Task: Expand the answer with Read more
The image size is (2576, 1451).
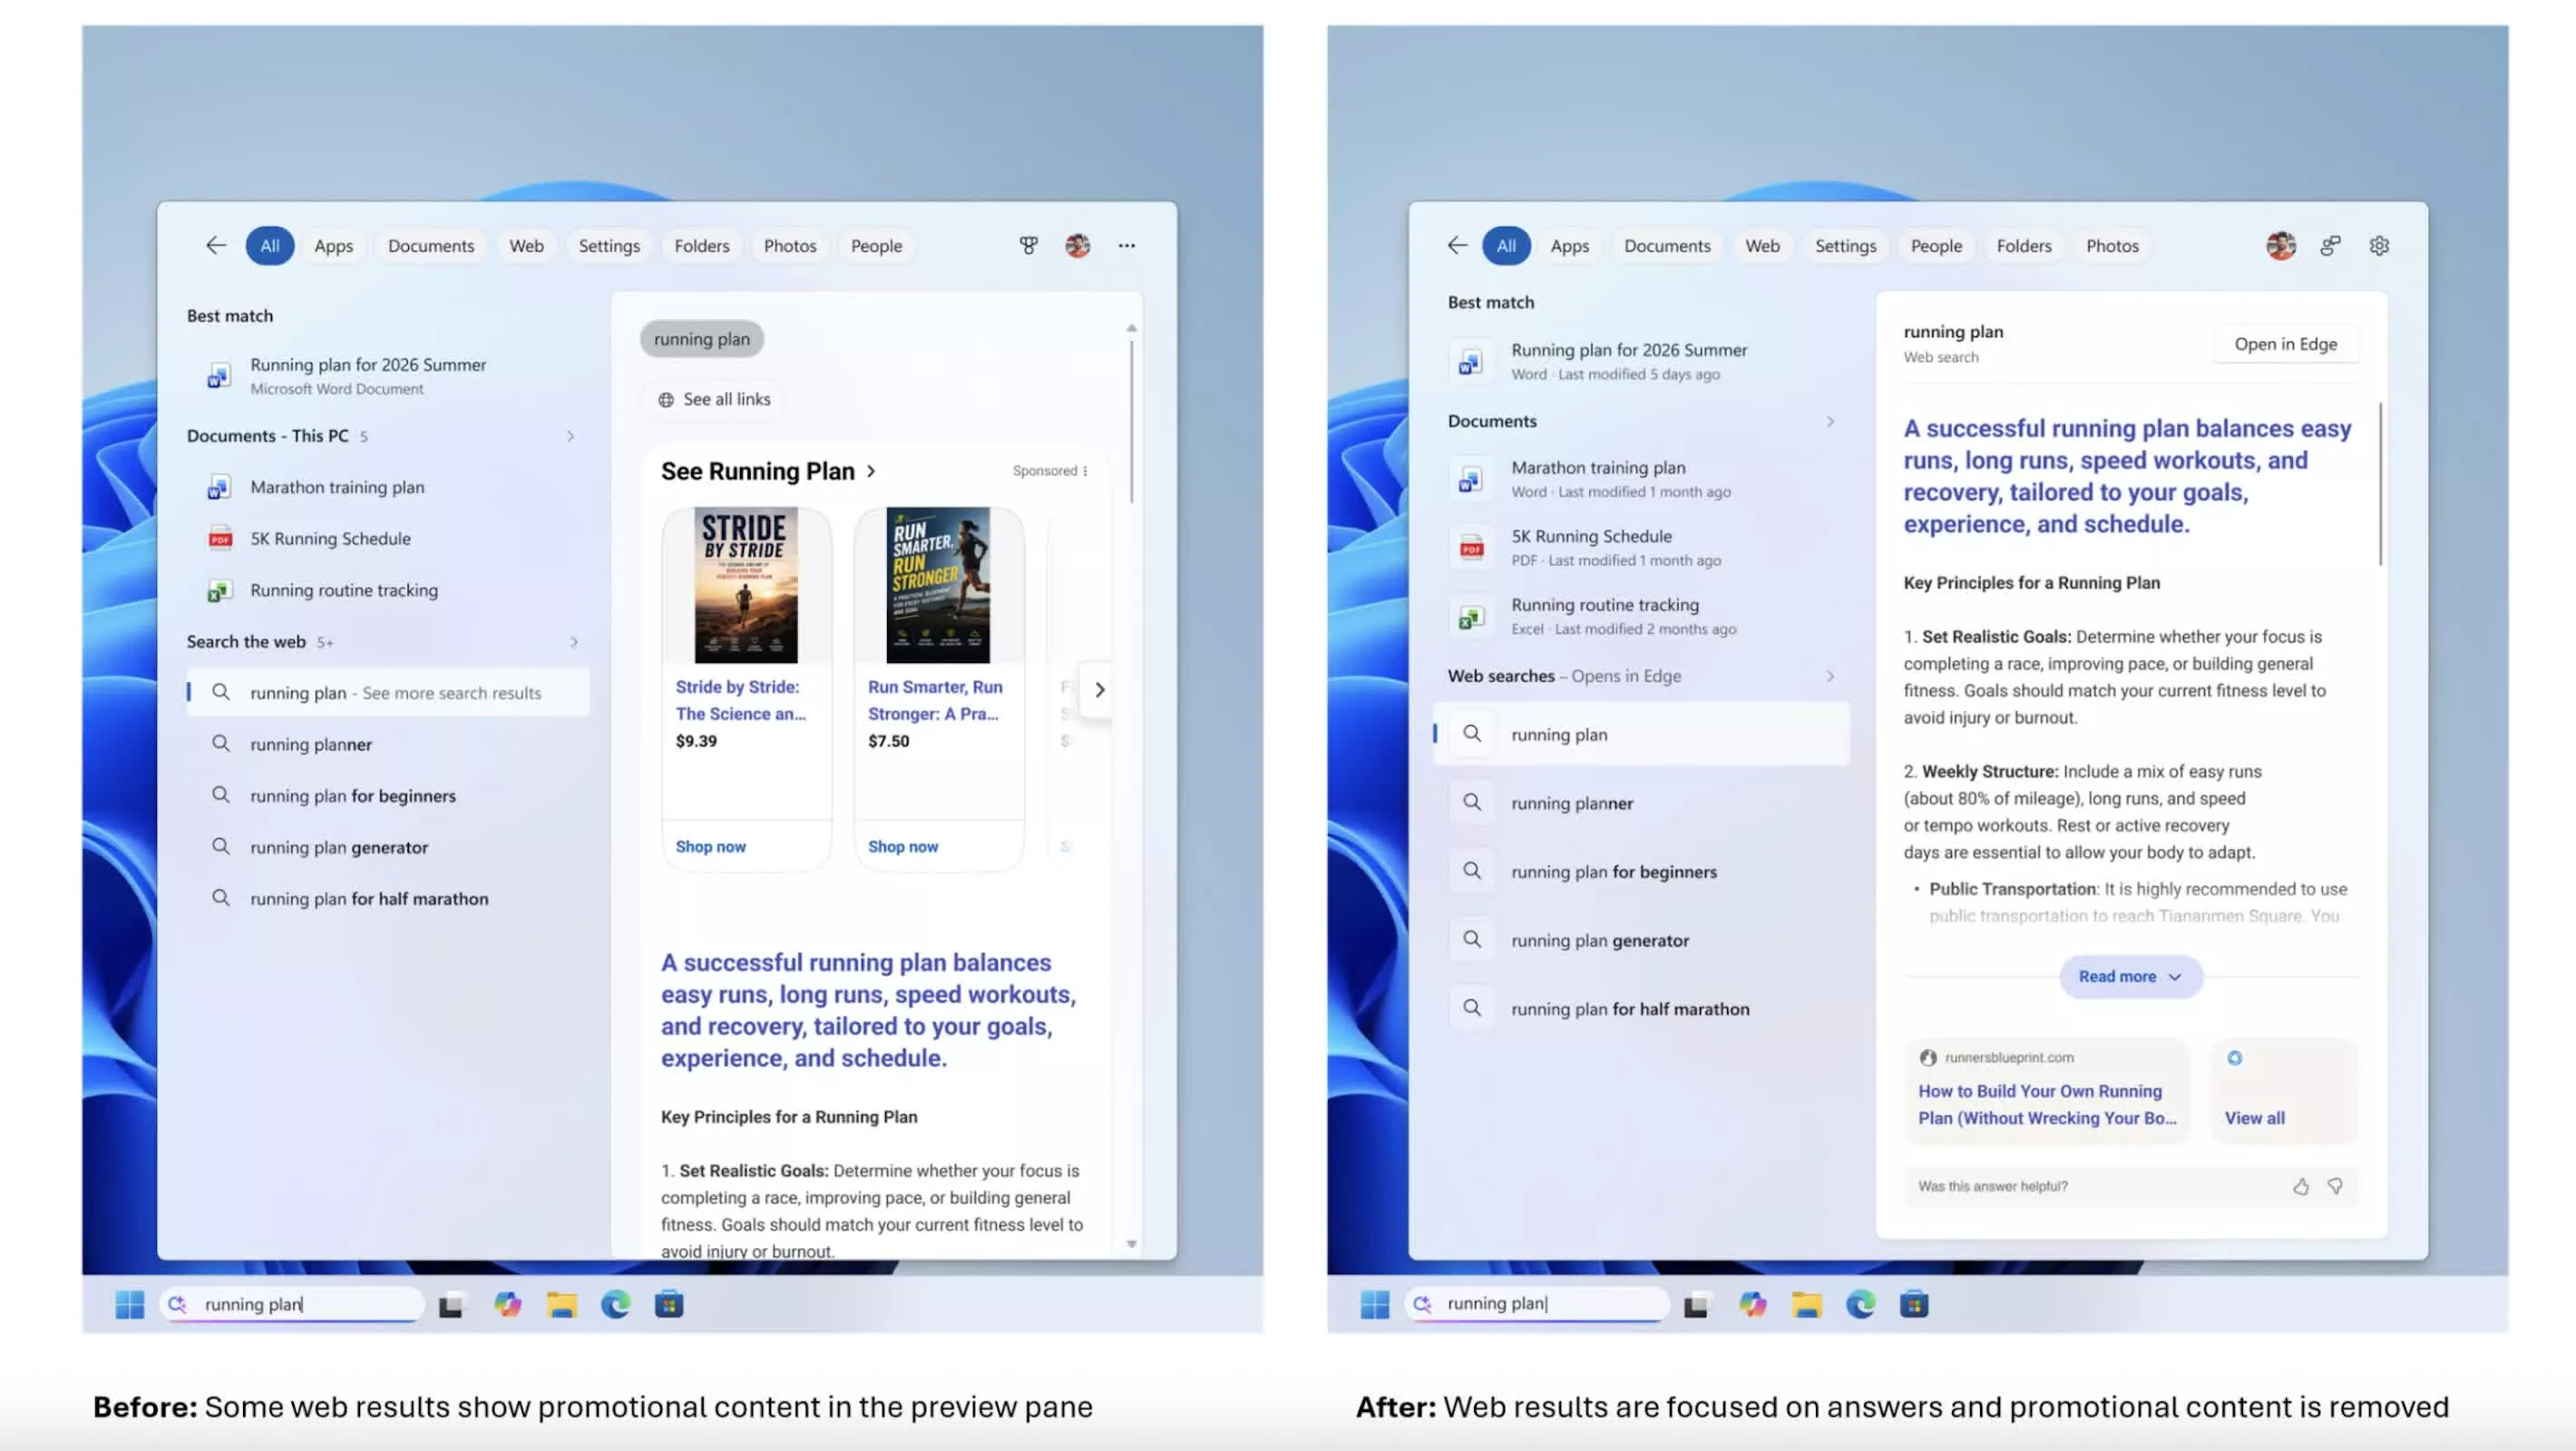Action: pyautogui.click(x=2130, y=977)
